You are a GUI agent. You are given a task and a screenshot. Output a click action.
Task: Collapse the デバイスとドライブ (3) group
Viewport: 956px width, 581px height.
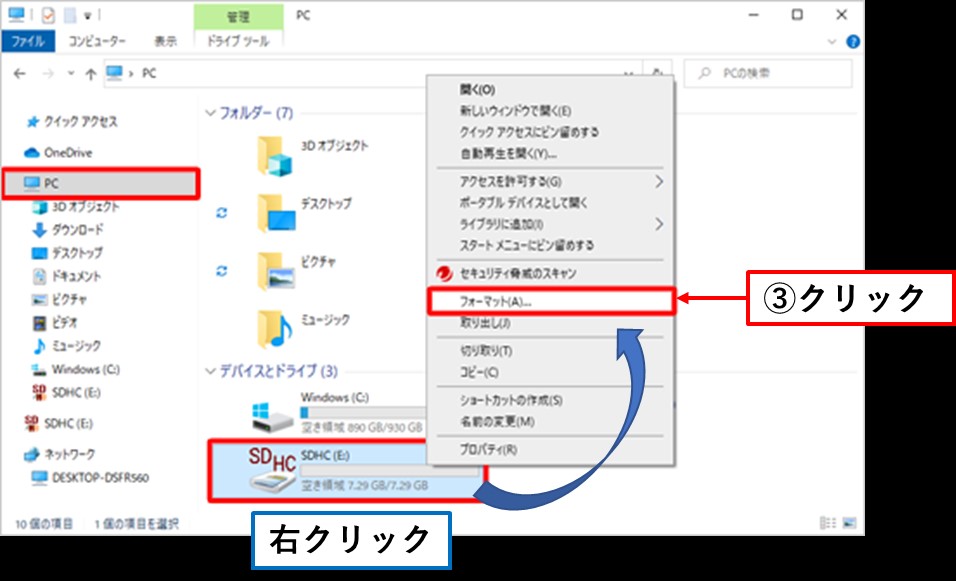210,371
